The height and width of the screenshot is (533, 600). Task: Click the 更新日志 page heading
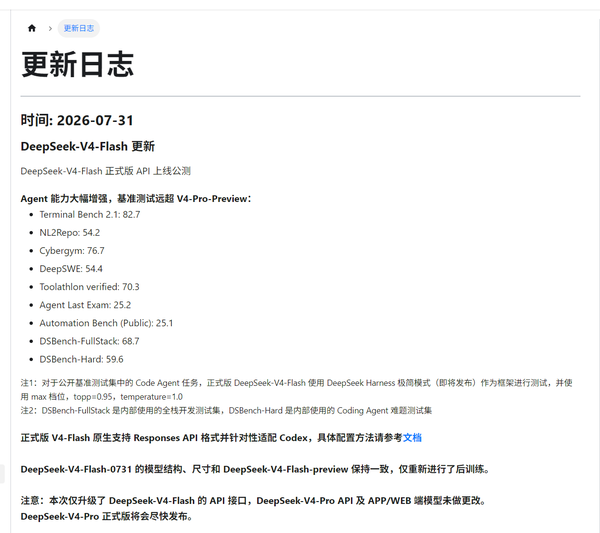(77, 64)
